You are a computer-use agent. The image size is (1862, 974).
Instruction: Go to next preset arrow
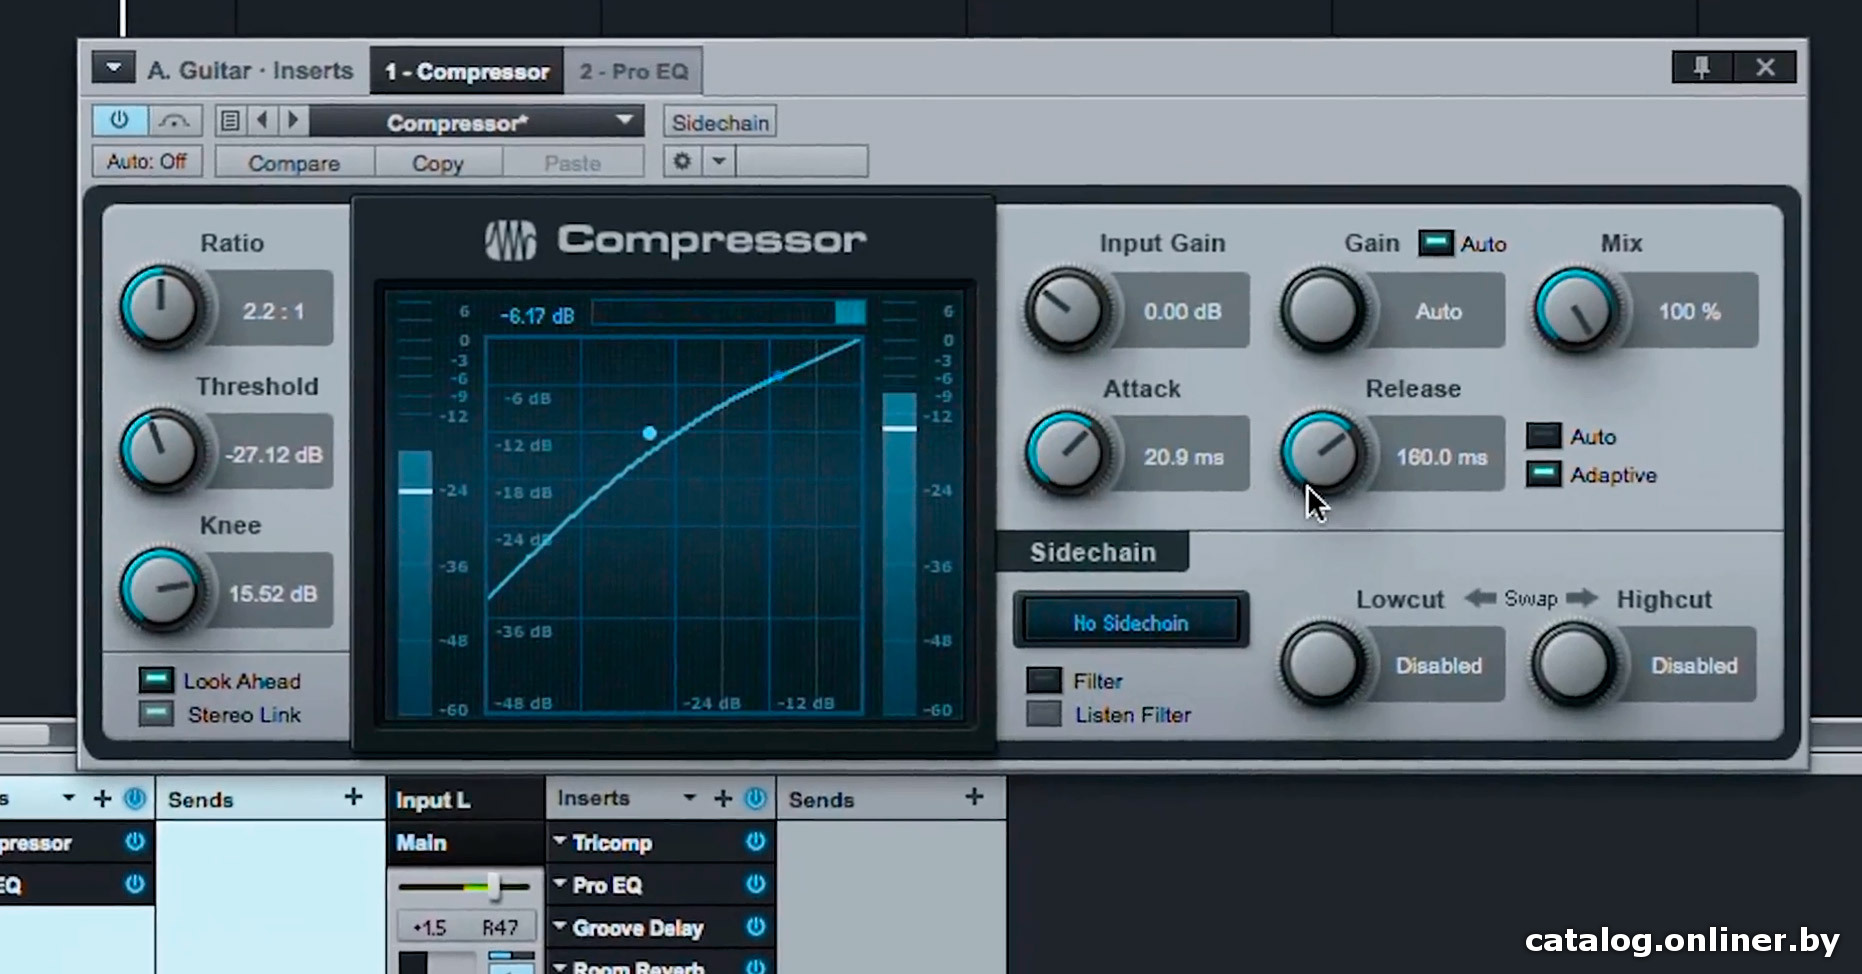tap(293, 121)
